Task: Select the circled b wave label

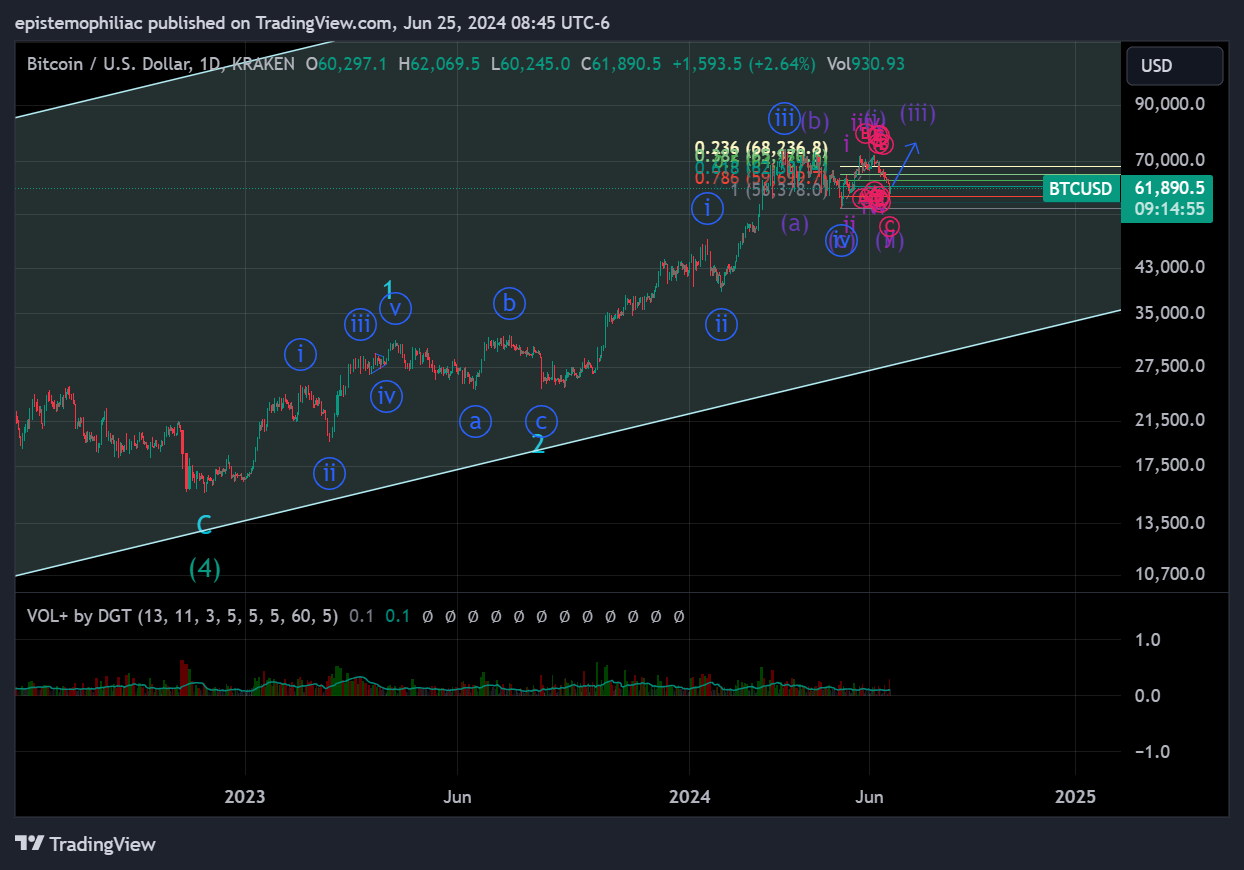Action: pos(509,302)
